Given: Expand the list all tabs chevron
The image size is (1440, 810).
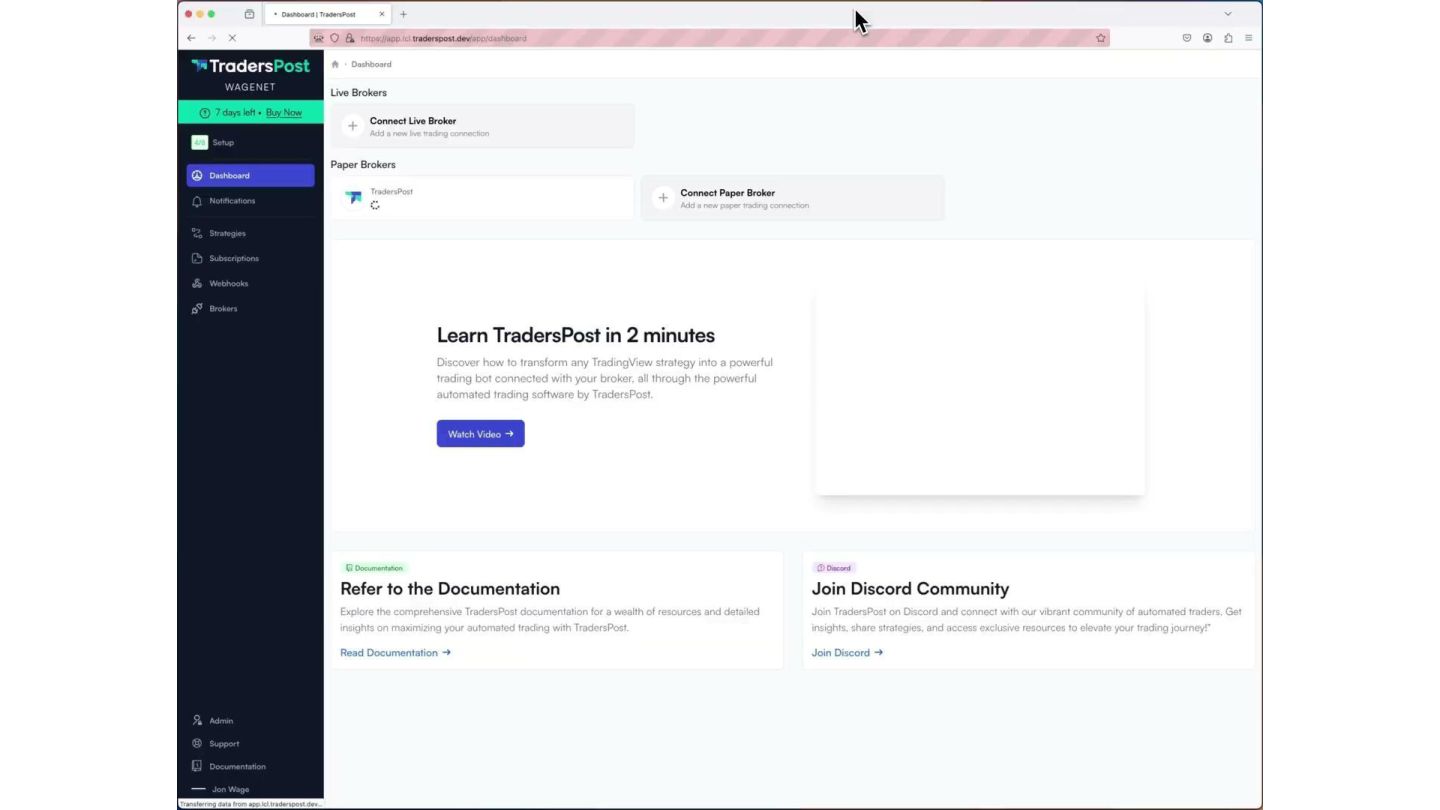Looking at the screenshot, I should point(1228,14).
